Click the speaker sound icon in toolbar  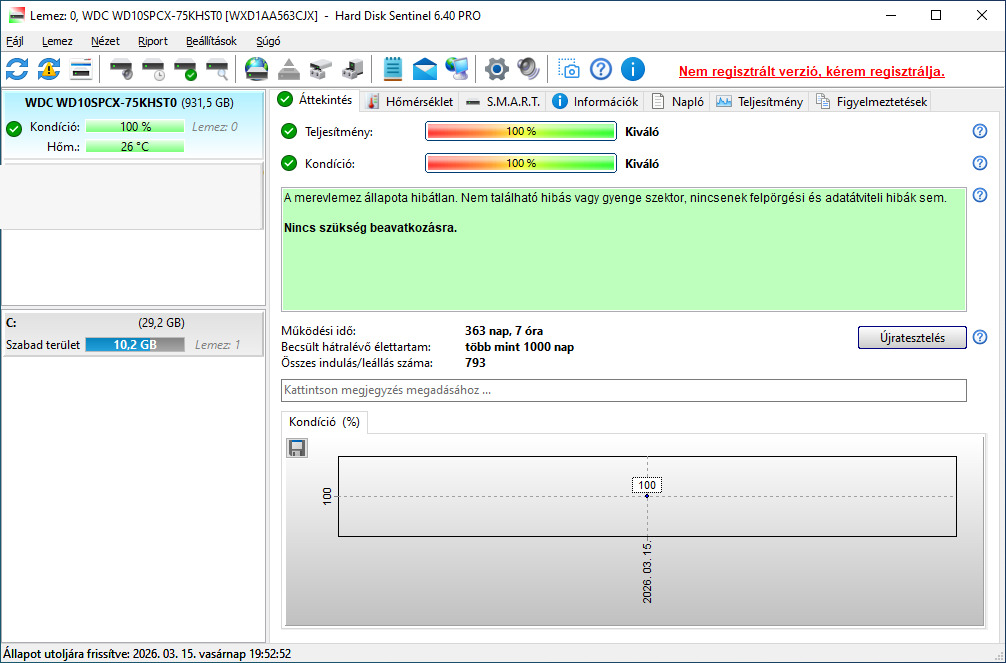point(529,69)
